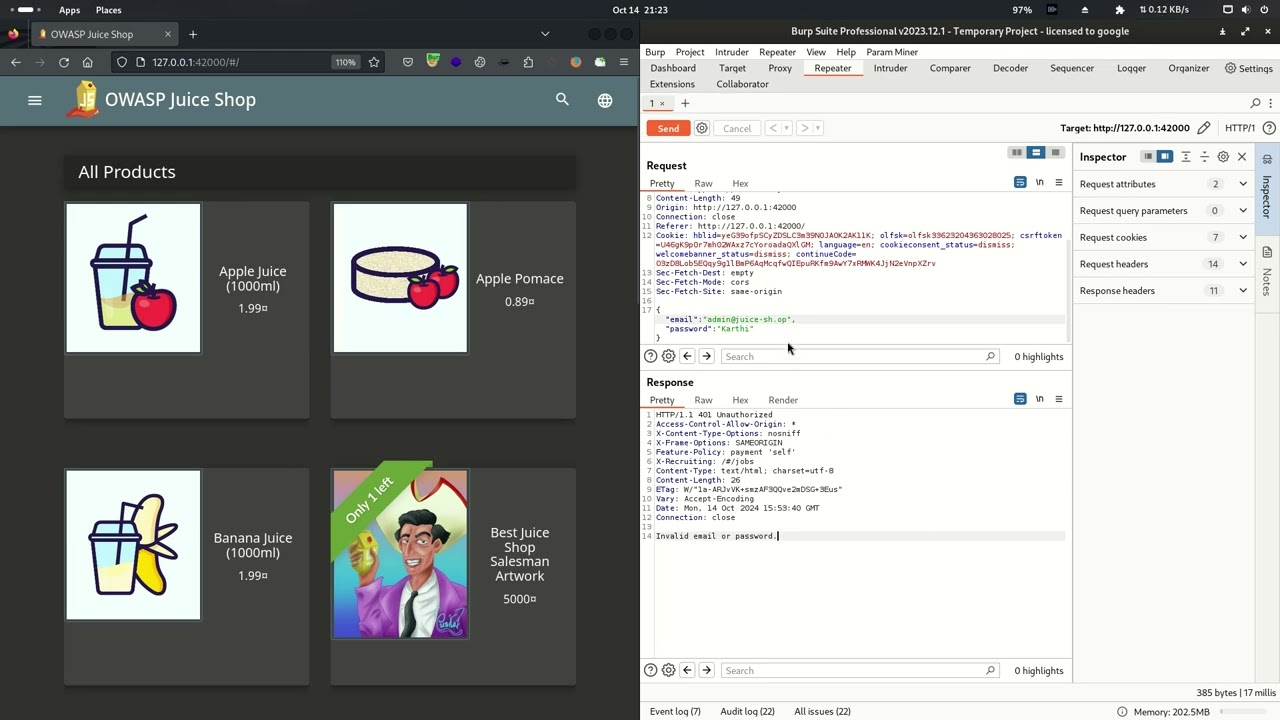Image resolution: width=1280 pixels, height=720 pixels.
Task: Set zoom level via 110% badge
Action: tap(345, 62)
